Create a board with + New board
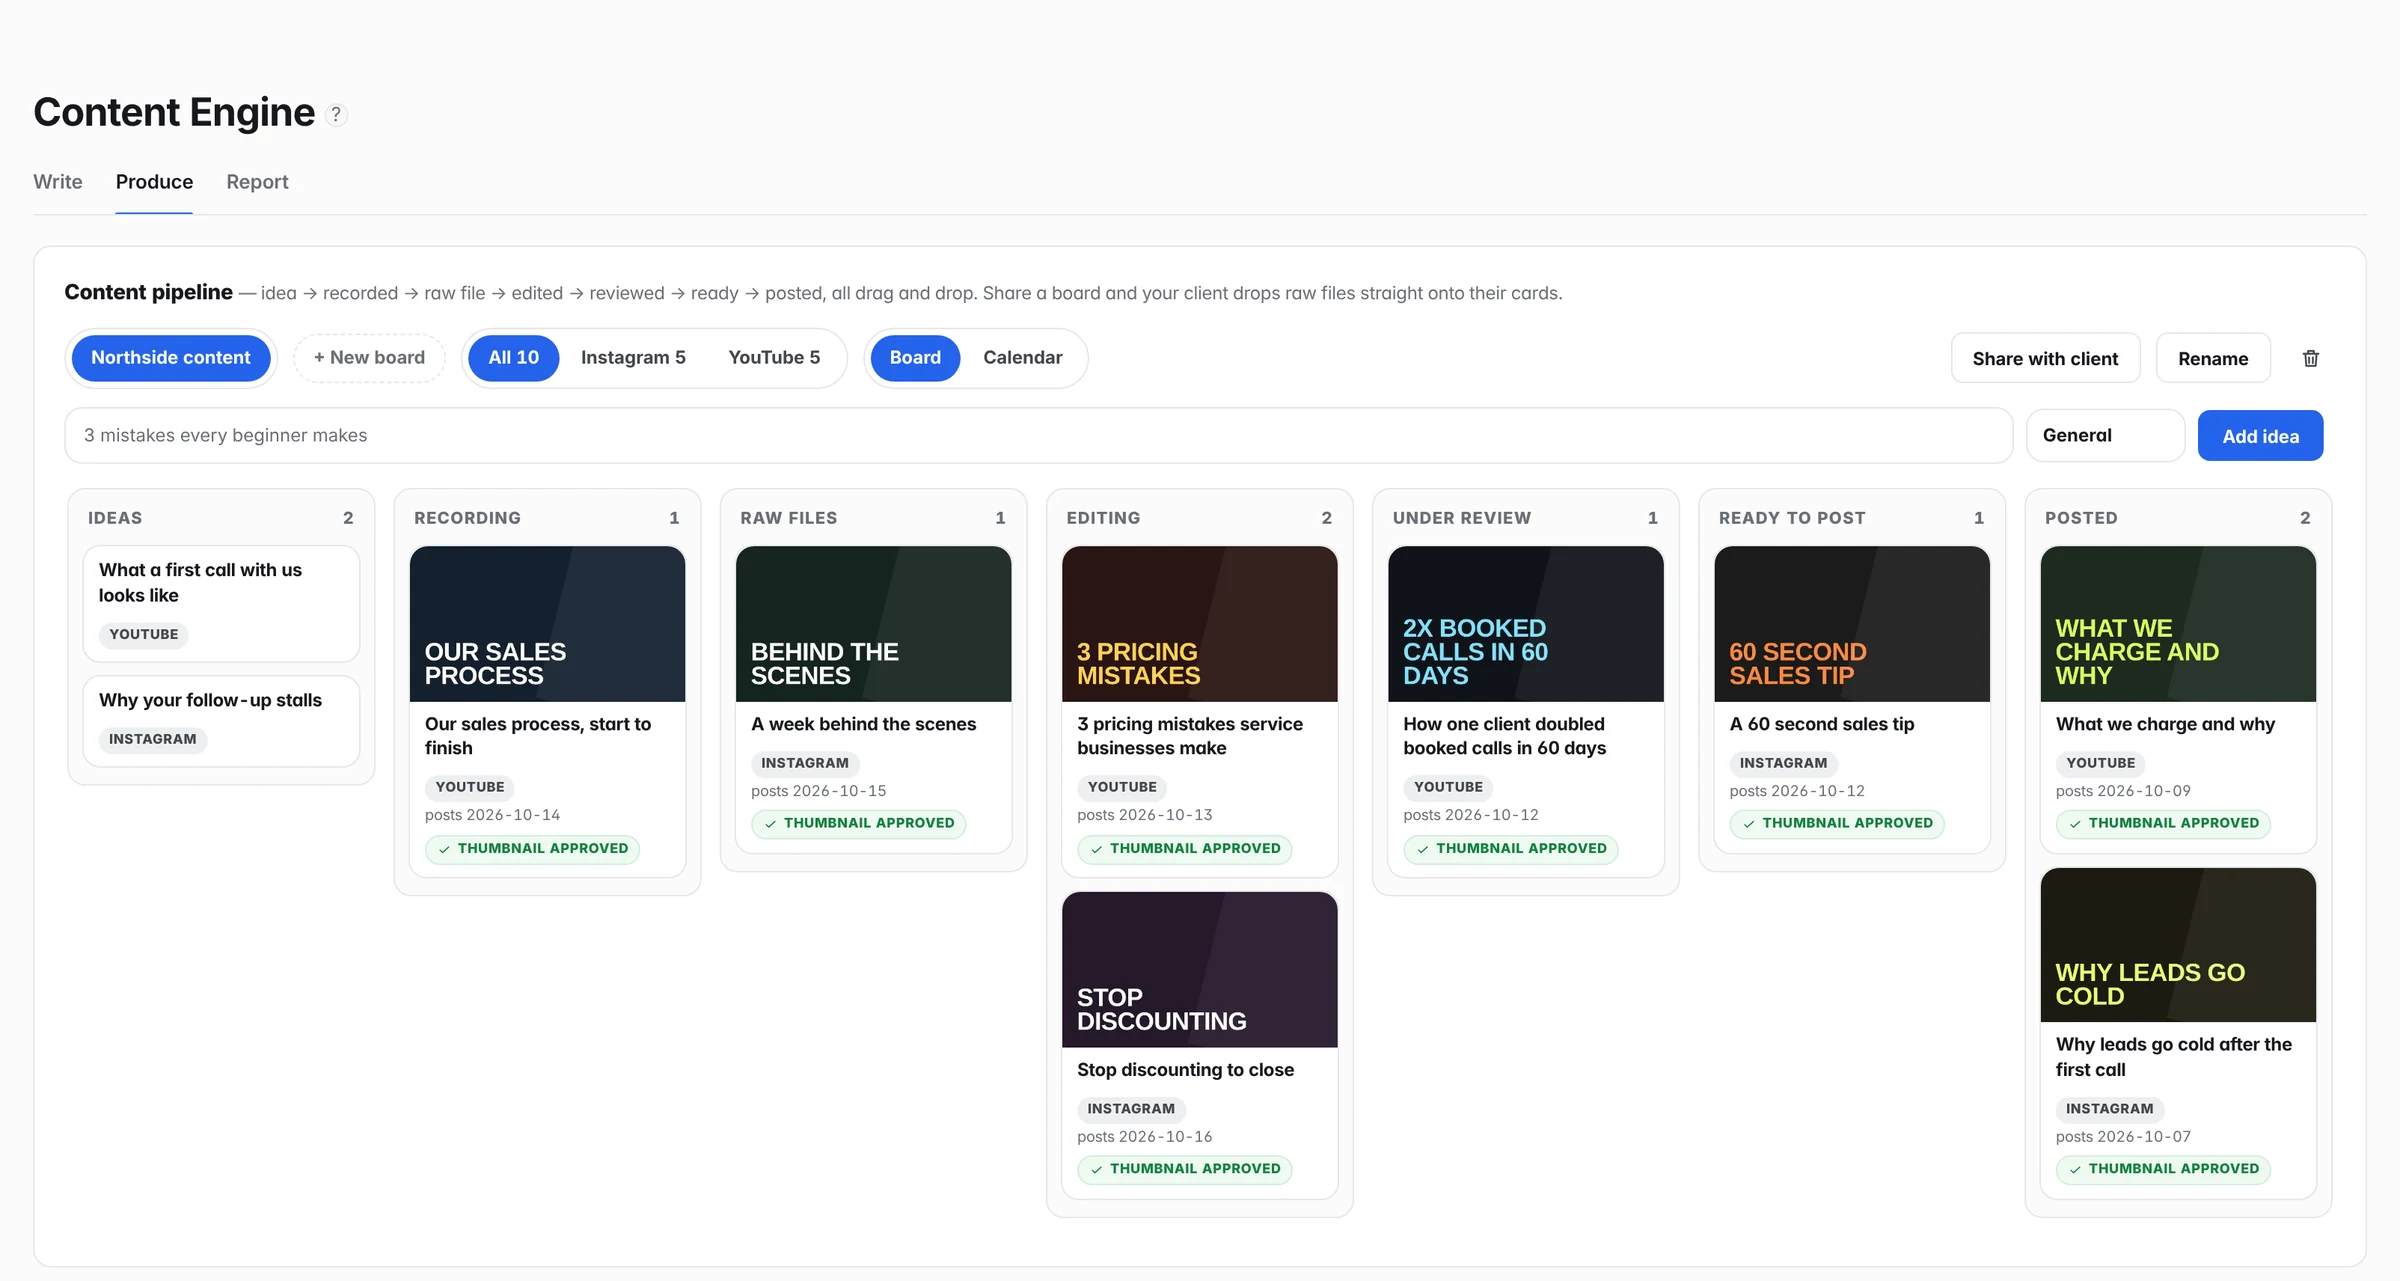Image resolution: width=2400 pixels, height=1281 pixels. [x=369, y=358]
